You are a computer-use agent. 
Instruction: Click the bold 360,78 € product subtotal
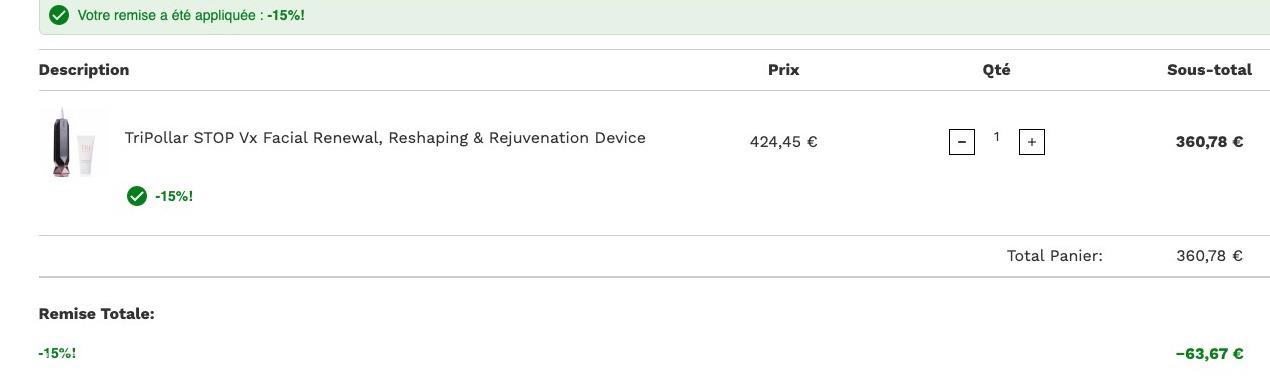(x=1209, y=142)
